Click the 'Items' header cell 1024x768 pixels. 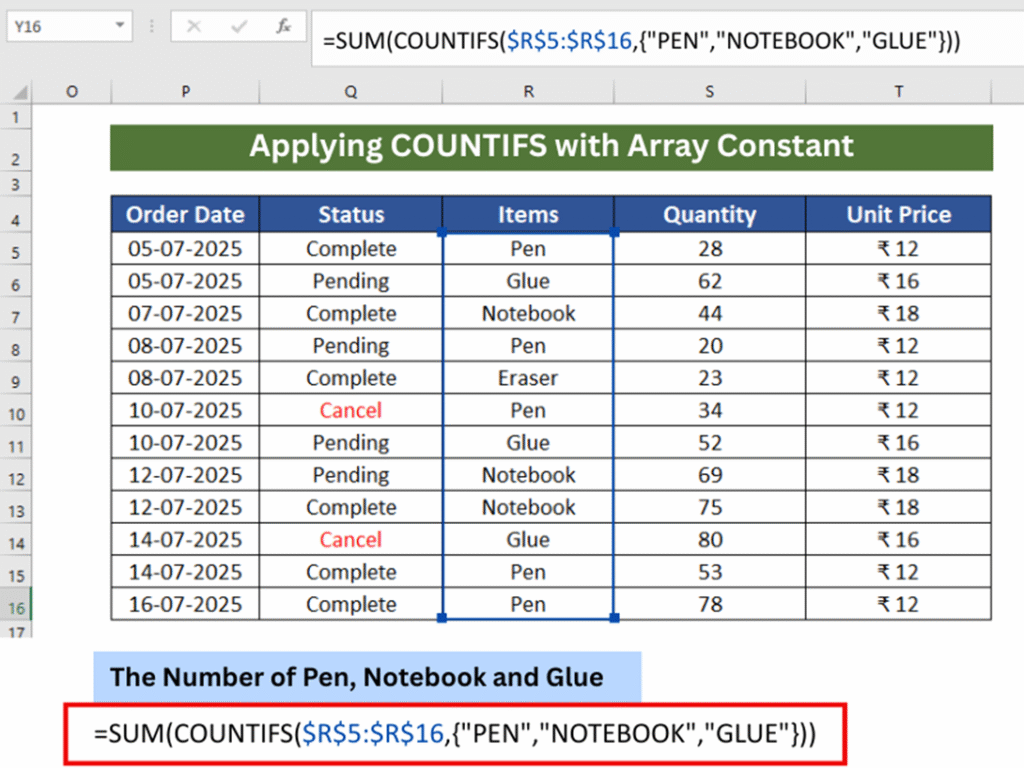coord(528,214)
